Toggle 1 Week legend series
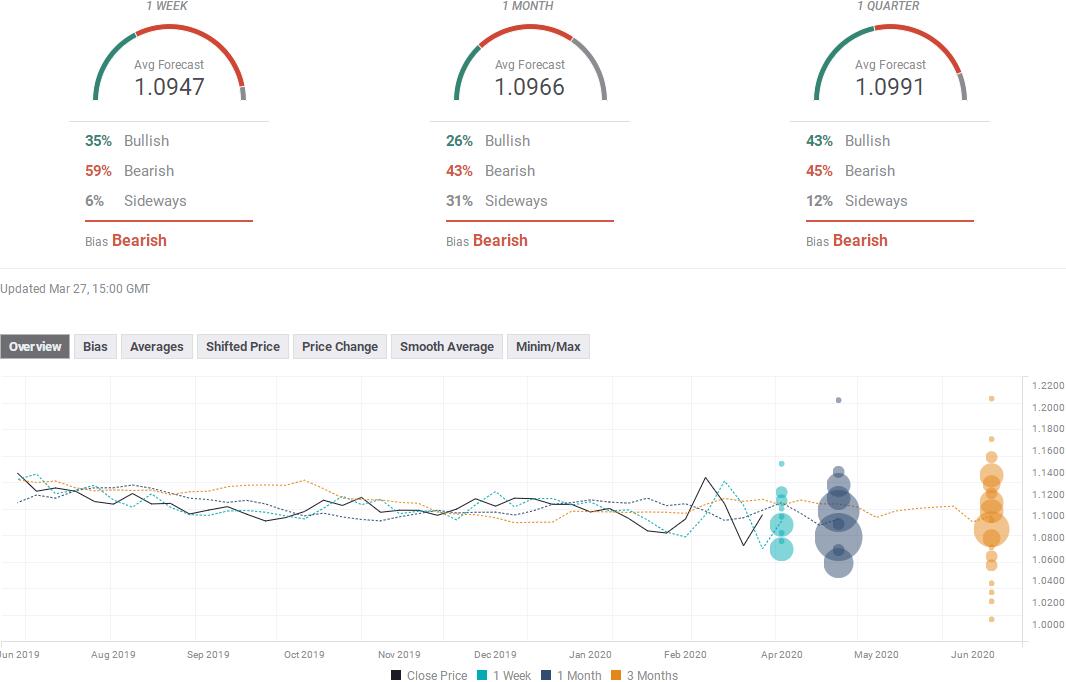Viewport: 1066px width, 682px height. coord(504,675)
